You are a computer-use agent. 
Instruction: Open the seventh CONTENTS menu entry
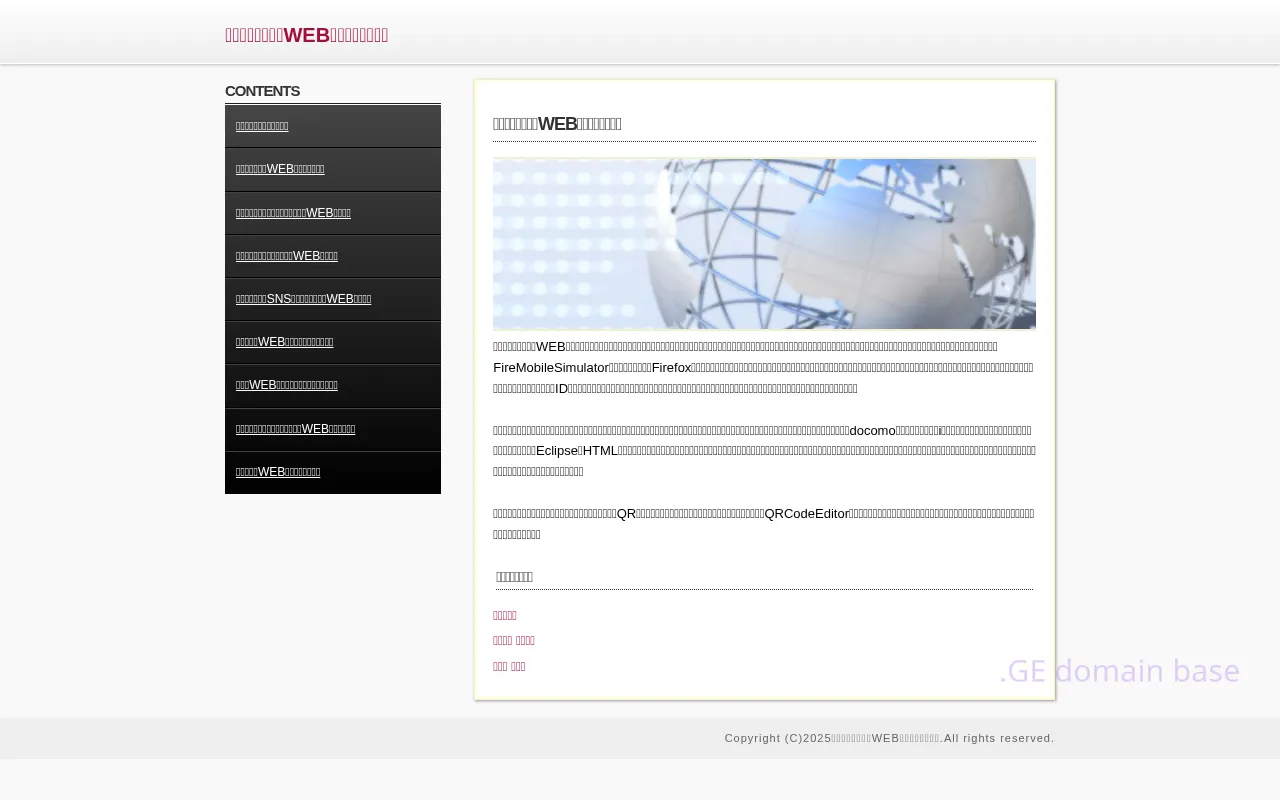[287, 385]
